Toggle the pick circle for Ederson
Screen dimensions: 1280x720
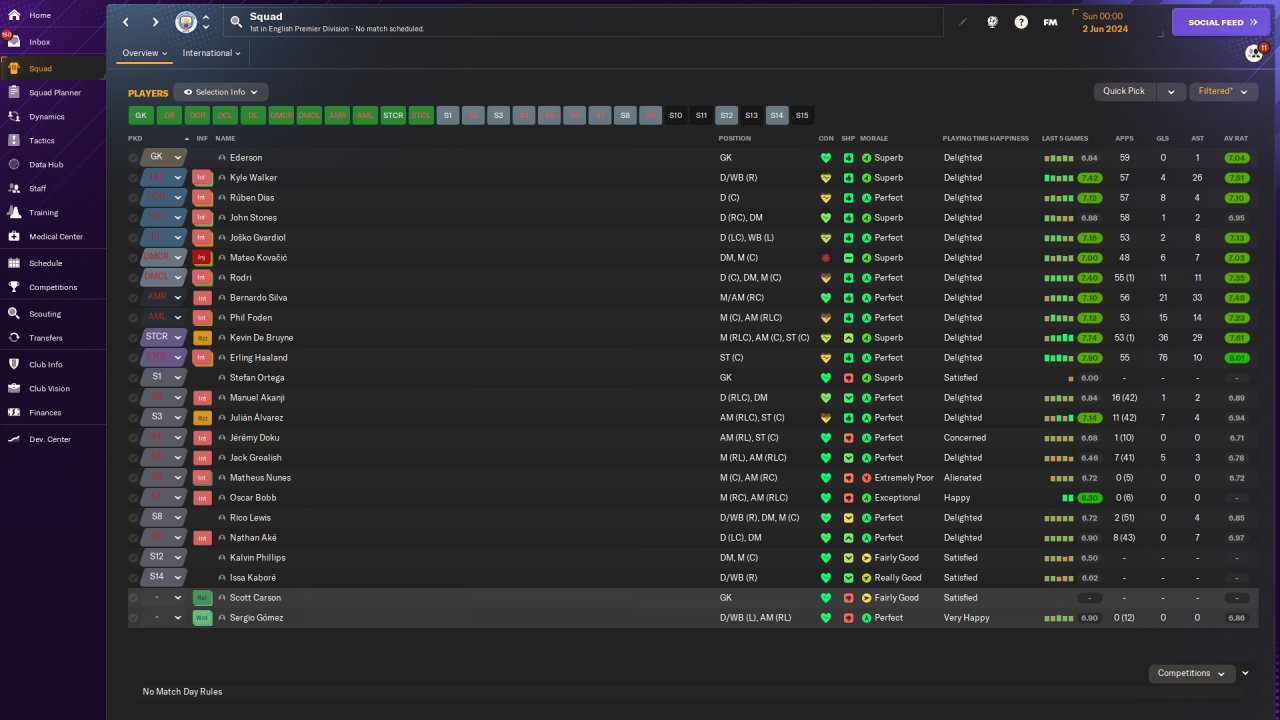pyautogui.click(x=134, y=158)
